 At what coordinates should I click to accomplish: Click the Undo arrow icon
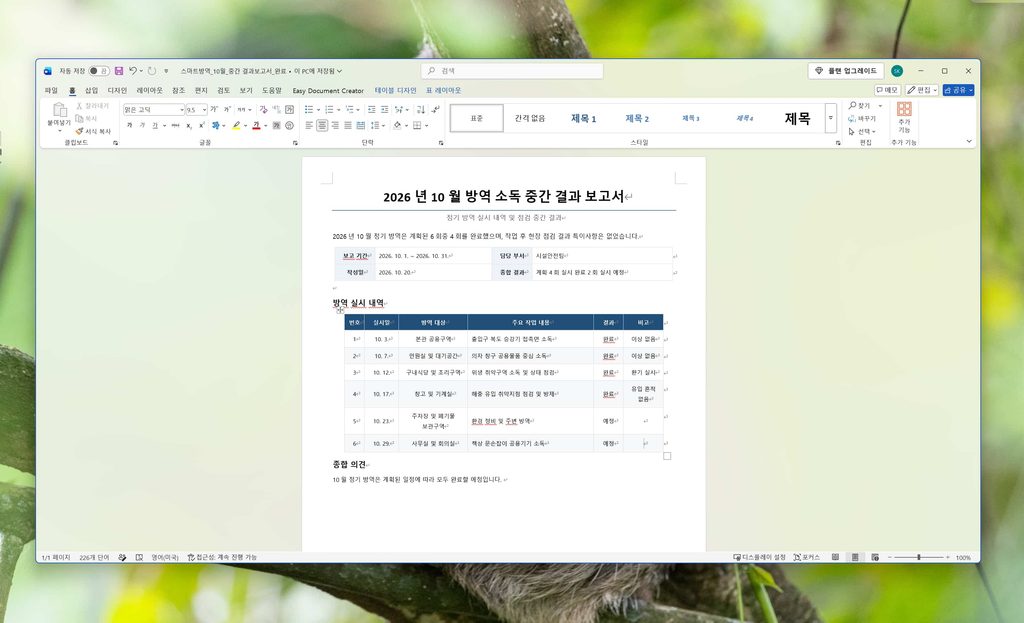(x=133, y=71)
